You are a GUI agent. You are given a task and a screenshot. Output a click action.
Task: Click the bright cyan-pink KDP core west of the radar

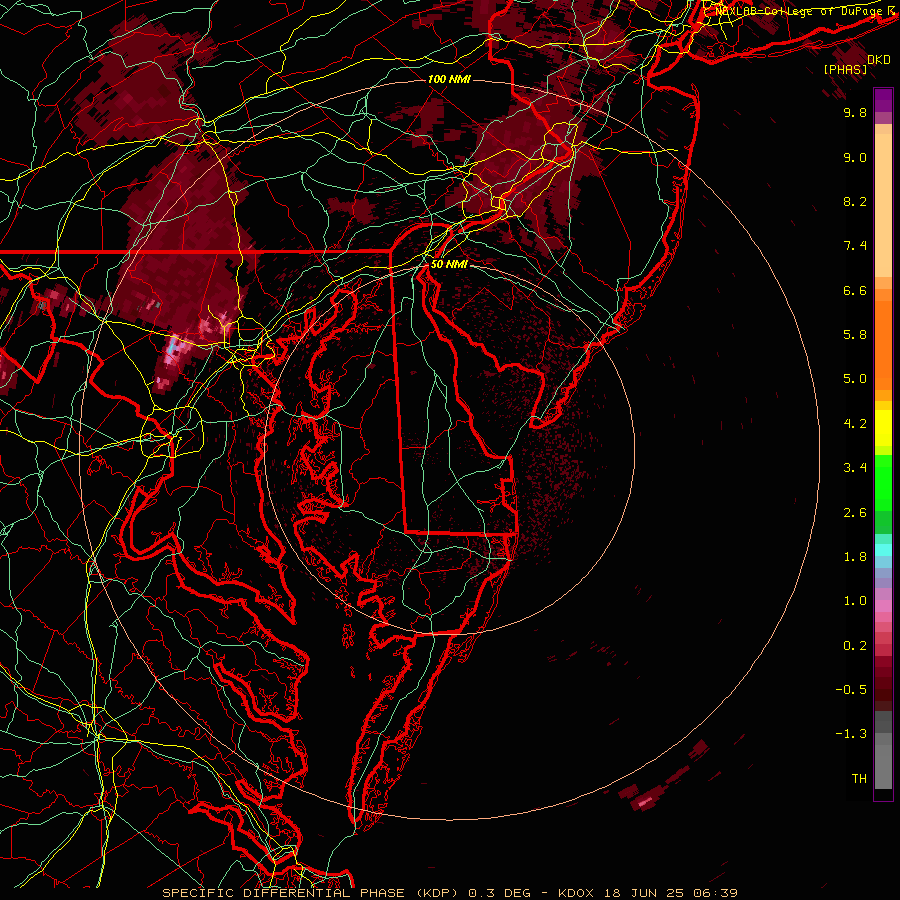click(x=172, y=350)
